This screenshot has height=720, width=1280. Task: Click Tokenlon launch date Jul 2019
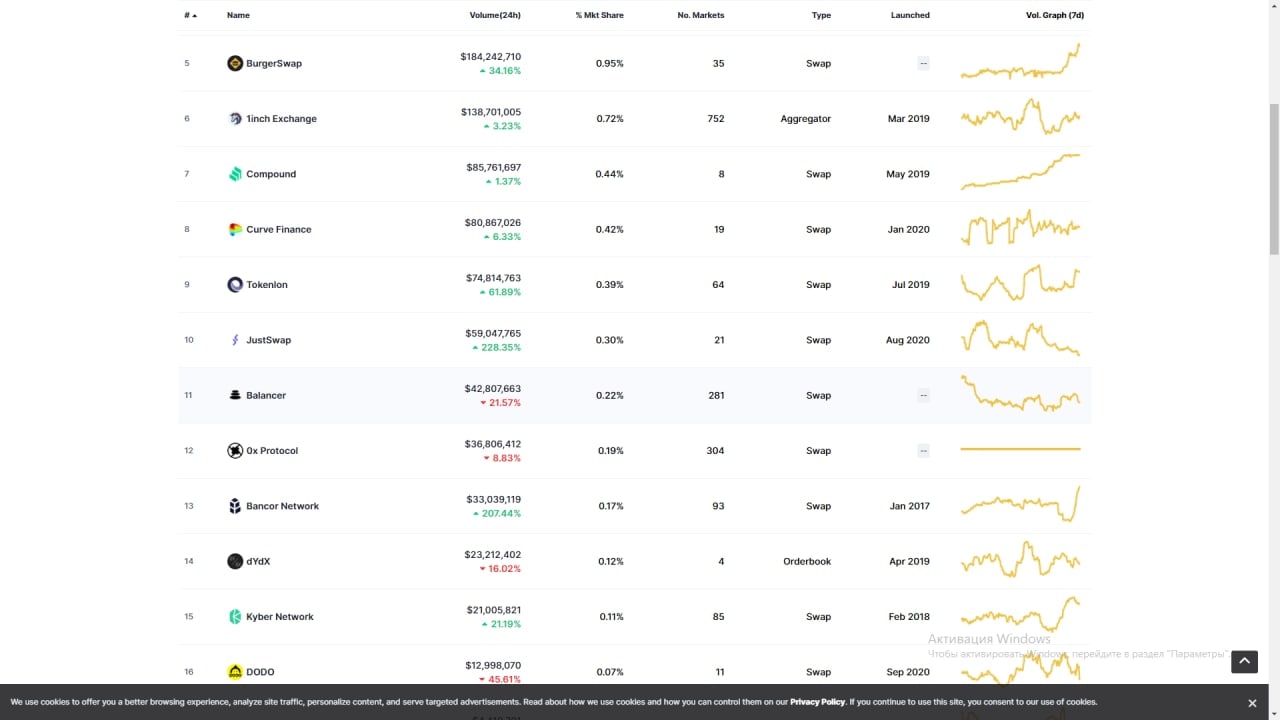pyautogui.click(x=910, y=284)
